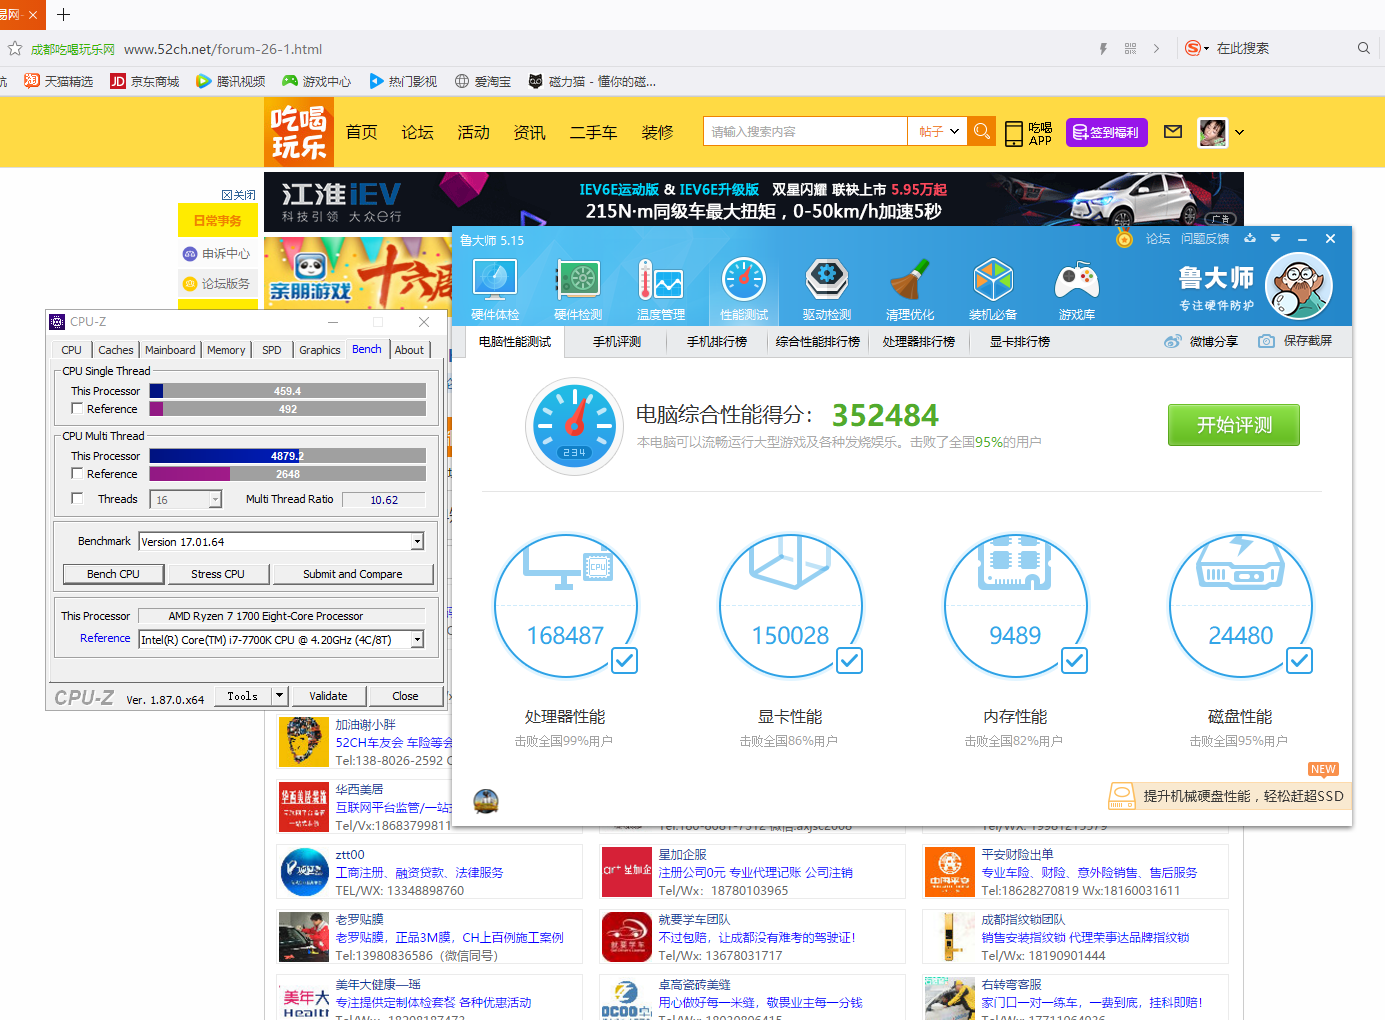Open the 手机评测 tab in 鲁大师
The image size is (1385, 1020).
click(617, 342)
